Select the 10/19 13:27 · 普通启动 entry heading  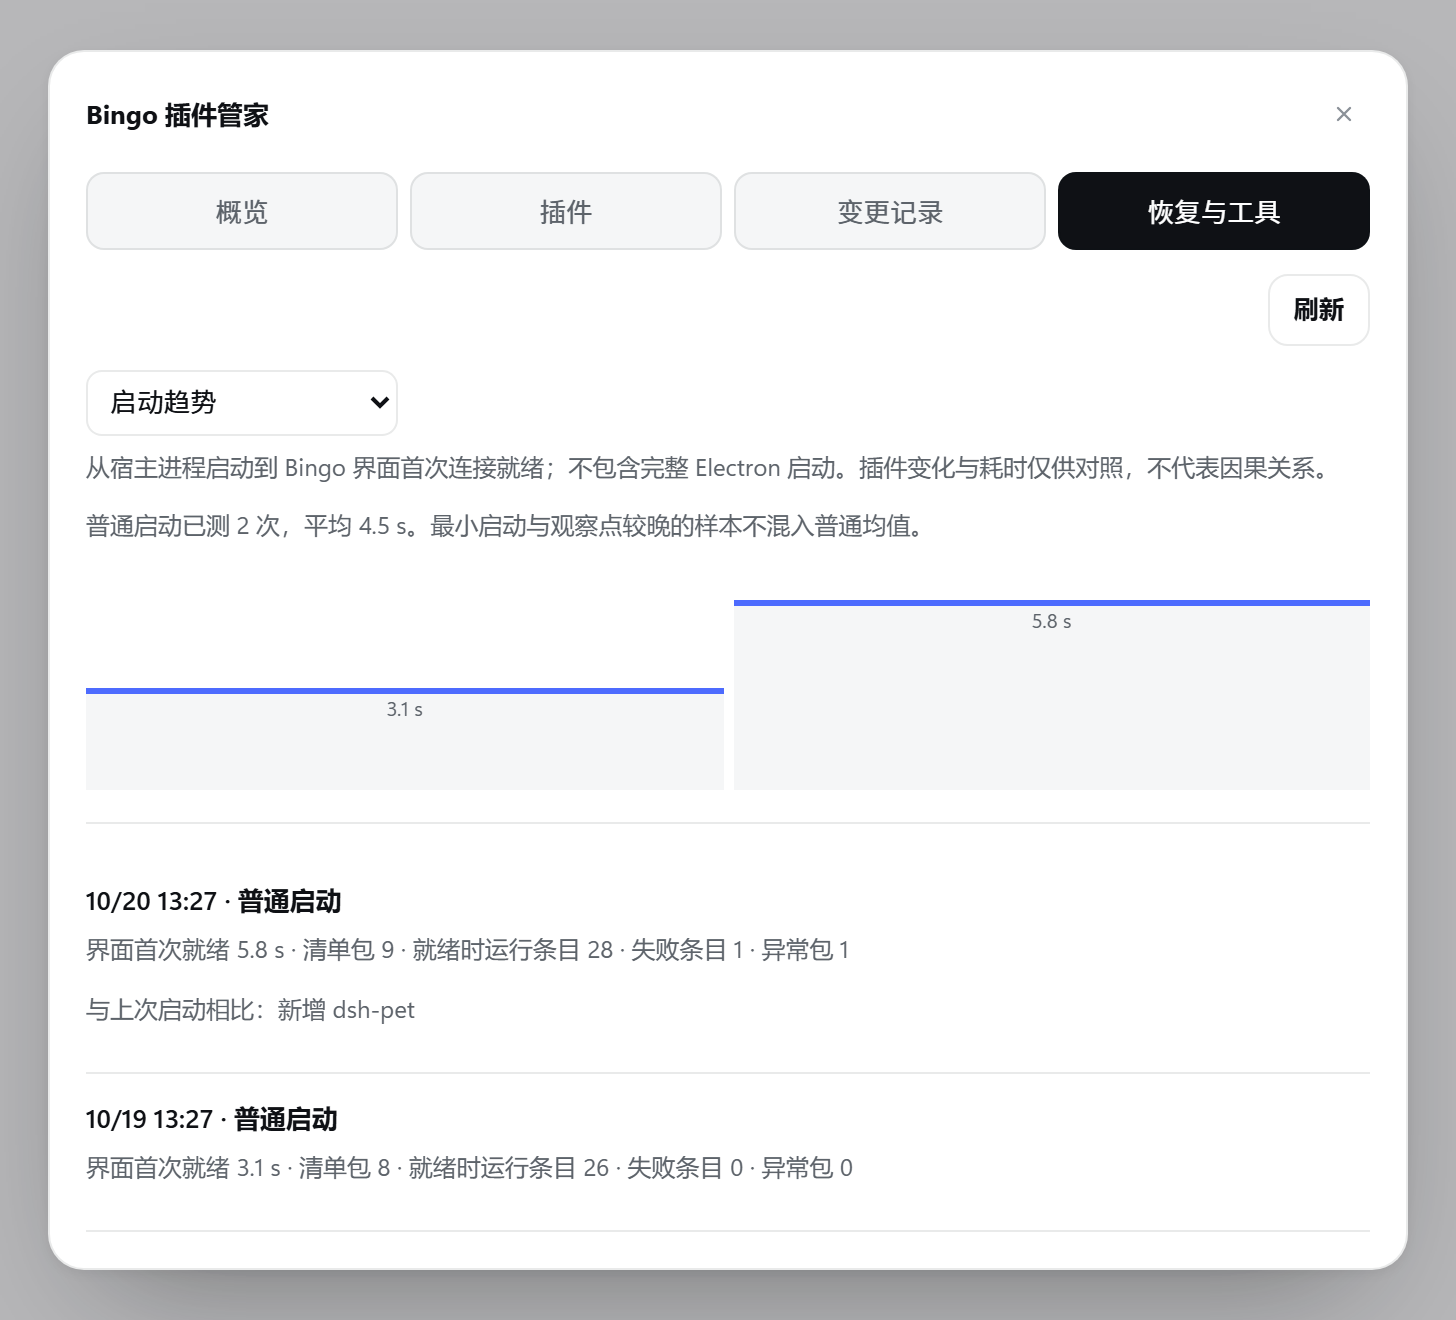[x=212, y=1119]
